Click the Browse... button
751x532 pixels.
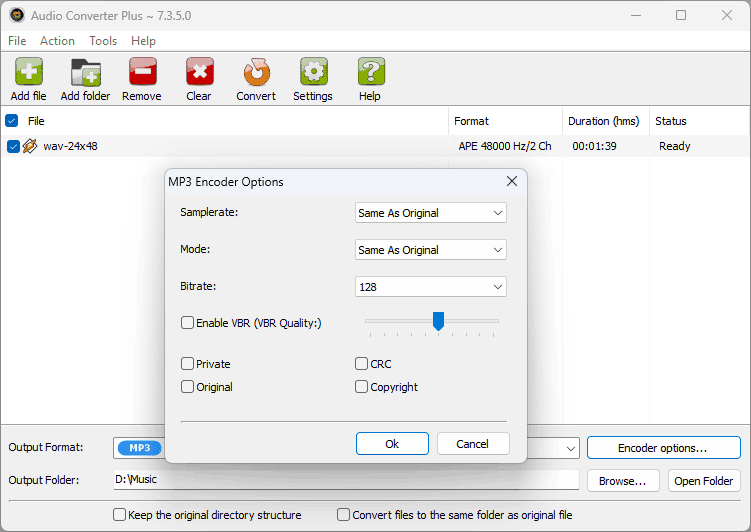click(x=623, y=481)
